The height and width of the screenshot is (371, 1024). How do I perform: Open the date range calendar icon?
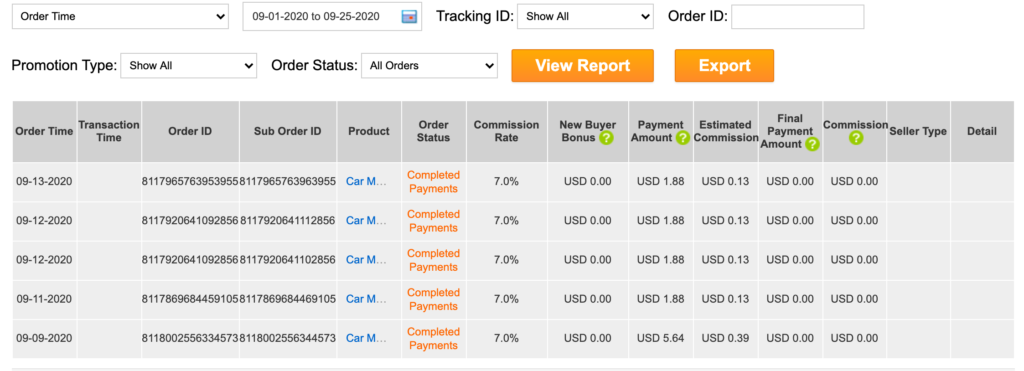(409, 17)
